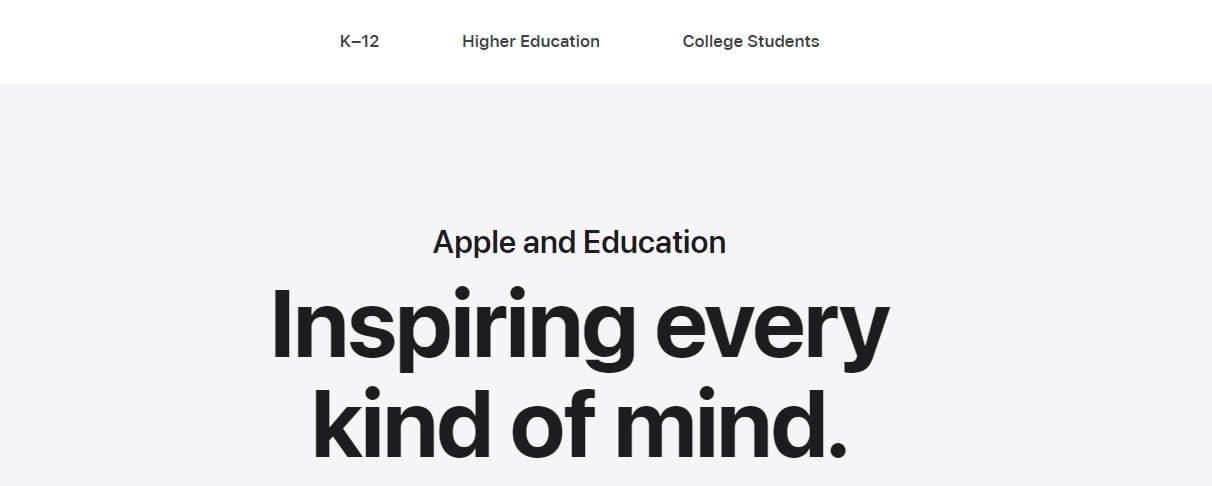
Task: Click the "Inspiring every" headline line
Action: pyautogui.click(x=579, y=326)
